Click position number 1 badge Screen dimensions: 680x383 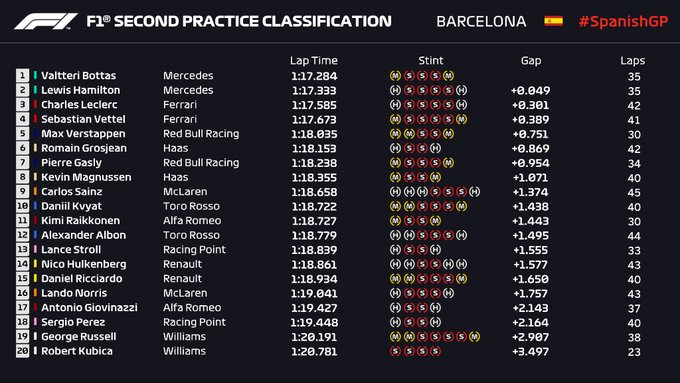coord(23,75)
